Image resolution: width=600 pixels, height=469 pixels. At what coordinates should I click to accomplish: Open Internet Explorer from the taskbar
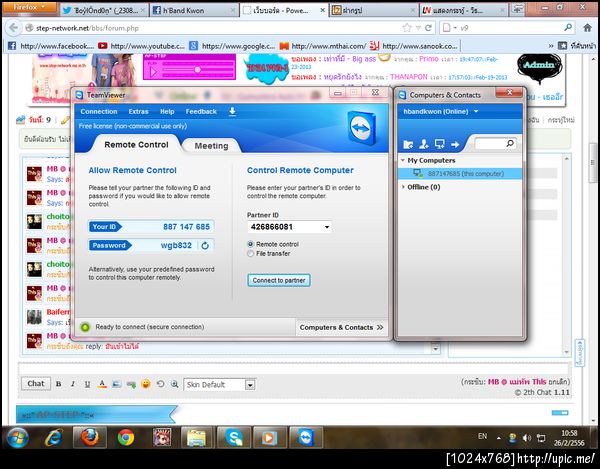(54, 438)
